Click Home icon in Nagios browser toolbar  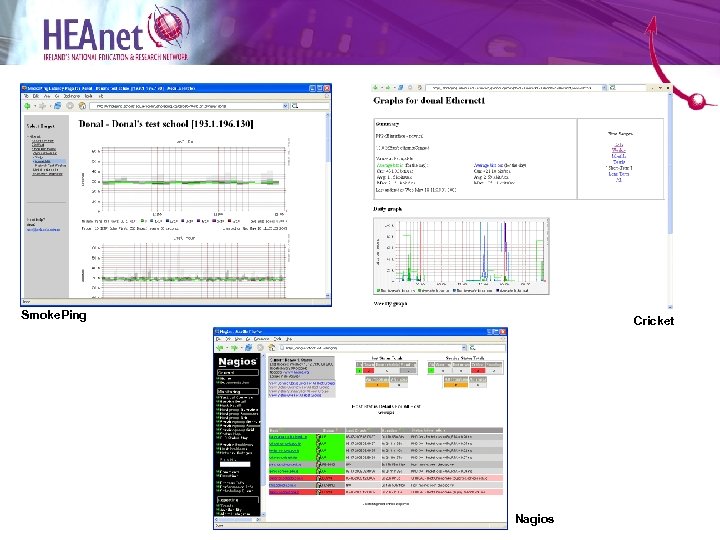271,348
